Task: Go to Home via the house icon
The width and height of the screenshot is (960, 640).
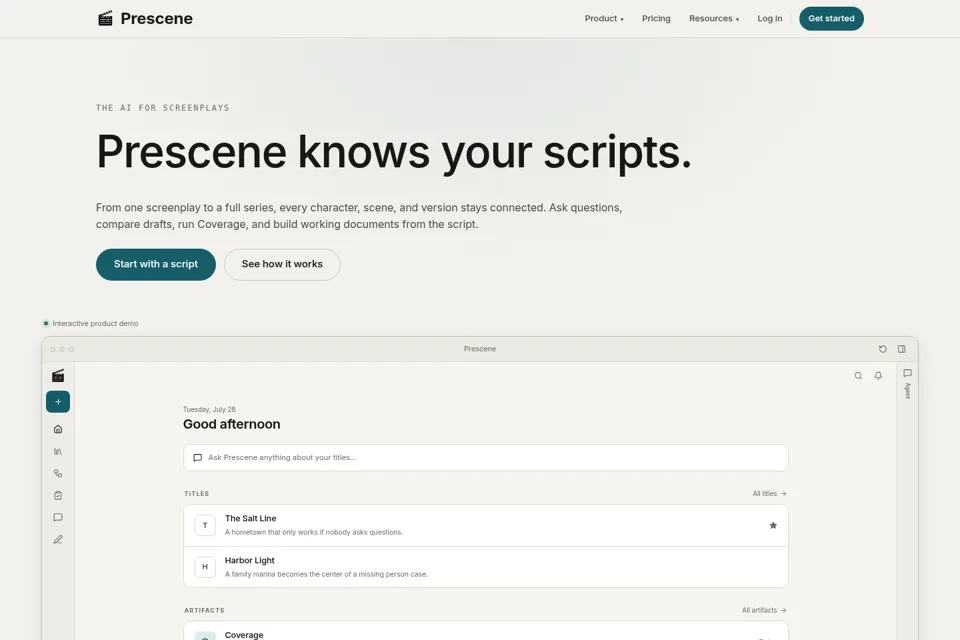Action: (x=58, y=429)
